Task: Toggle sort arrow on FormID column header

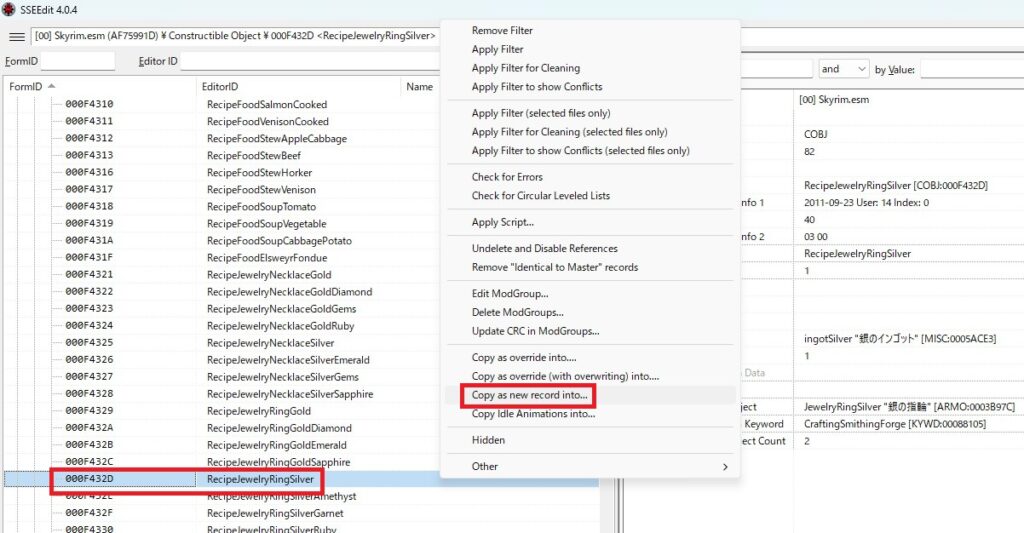Action: coord(51,87)
